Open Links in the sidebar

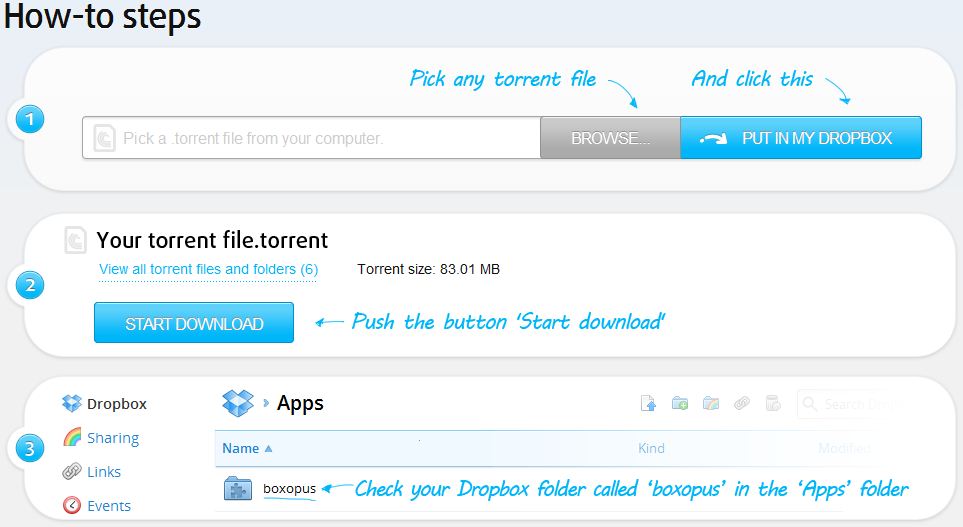[104, 472]
